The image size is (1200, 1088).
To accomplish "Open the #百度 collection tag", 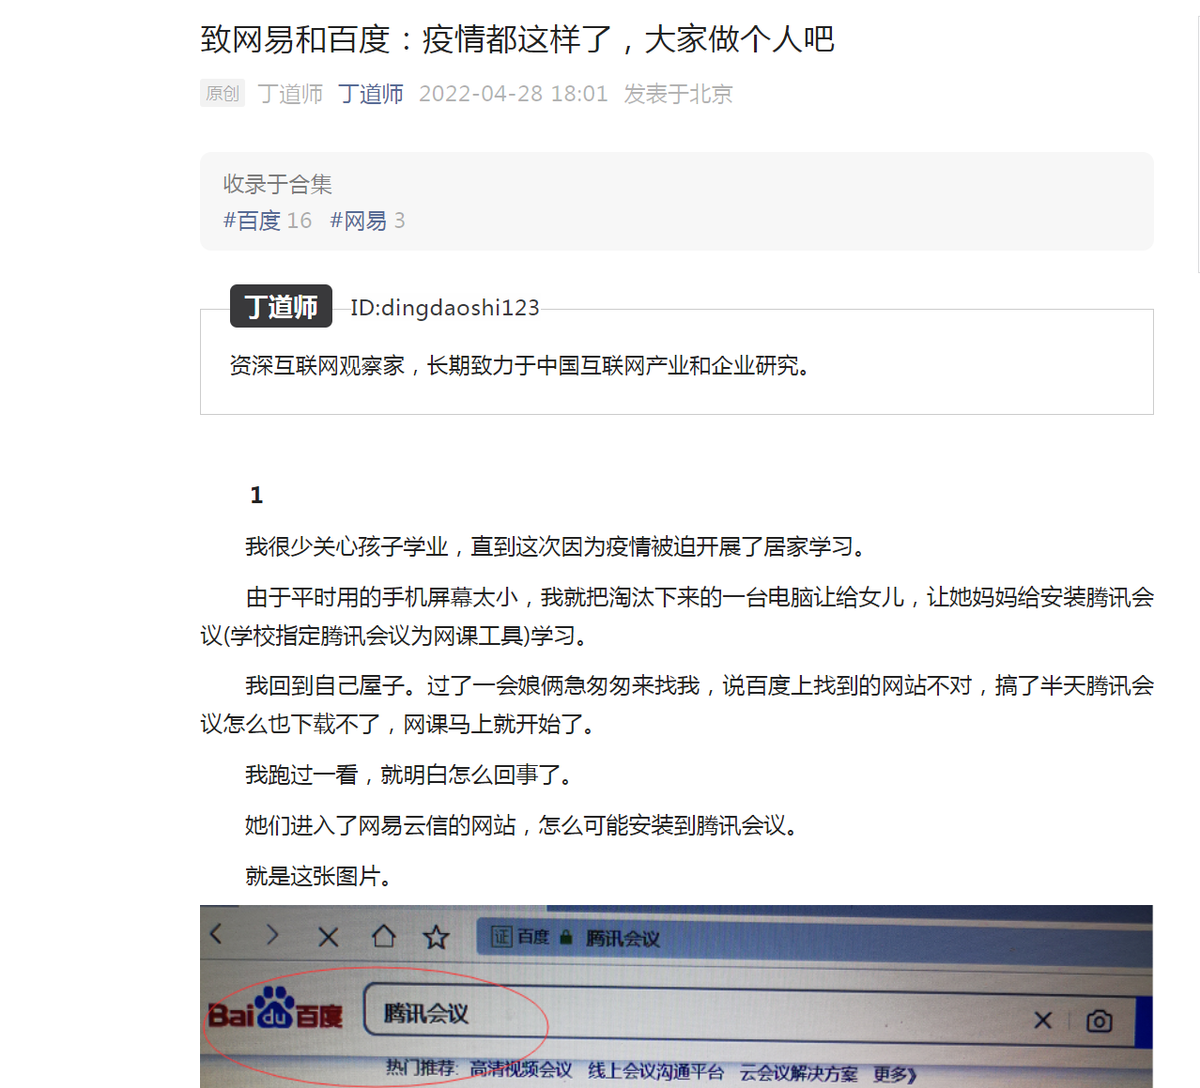I will pyautogui.click(x=267, y=221).
